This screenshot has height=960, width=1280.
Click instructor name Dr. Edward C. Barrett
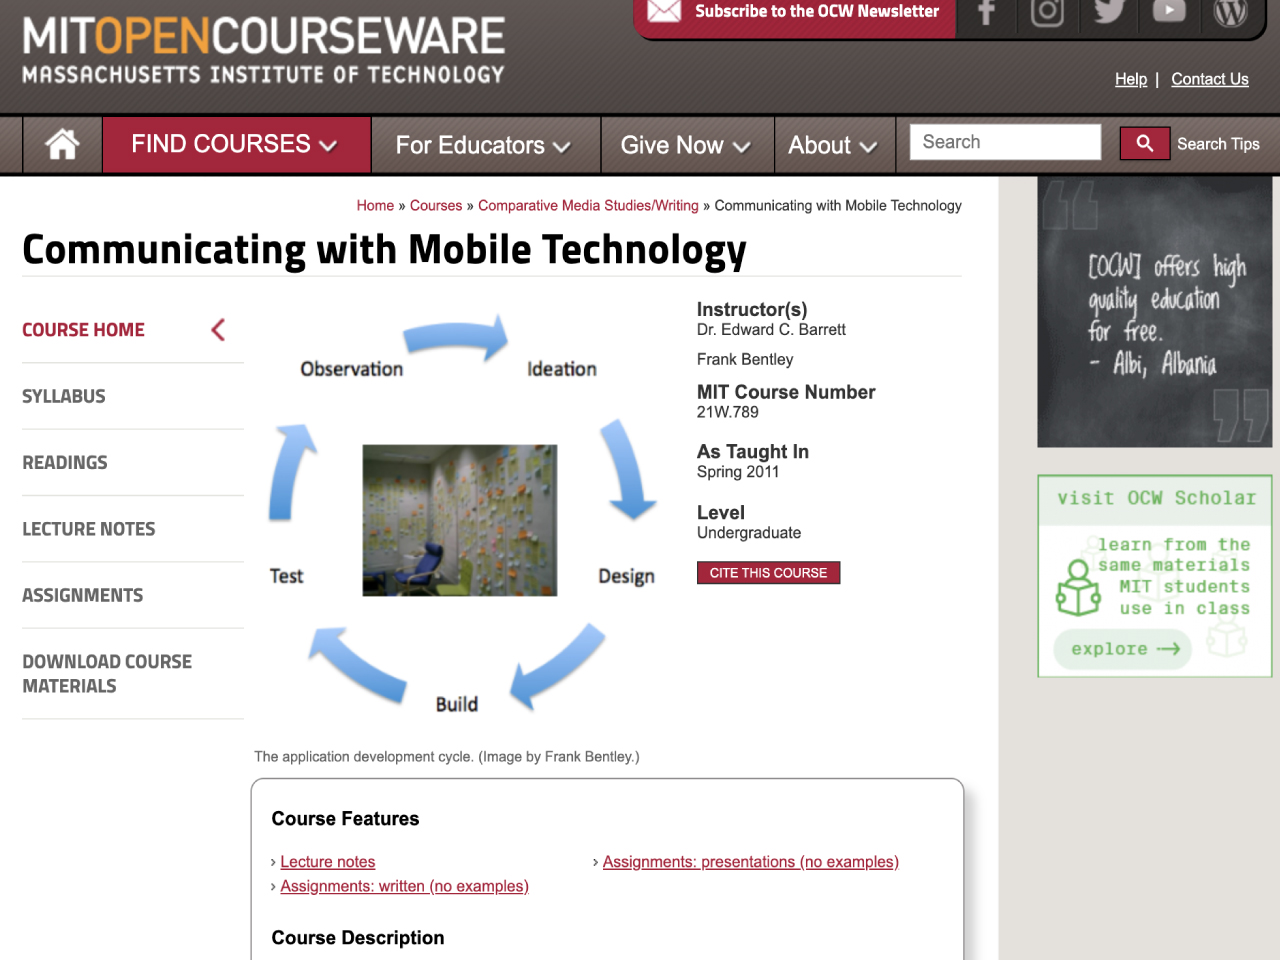point(771,330)
